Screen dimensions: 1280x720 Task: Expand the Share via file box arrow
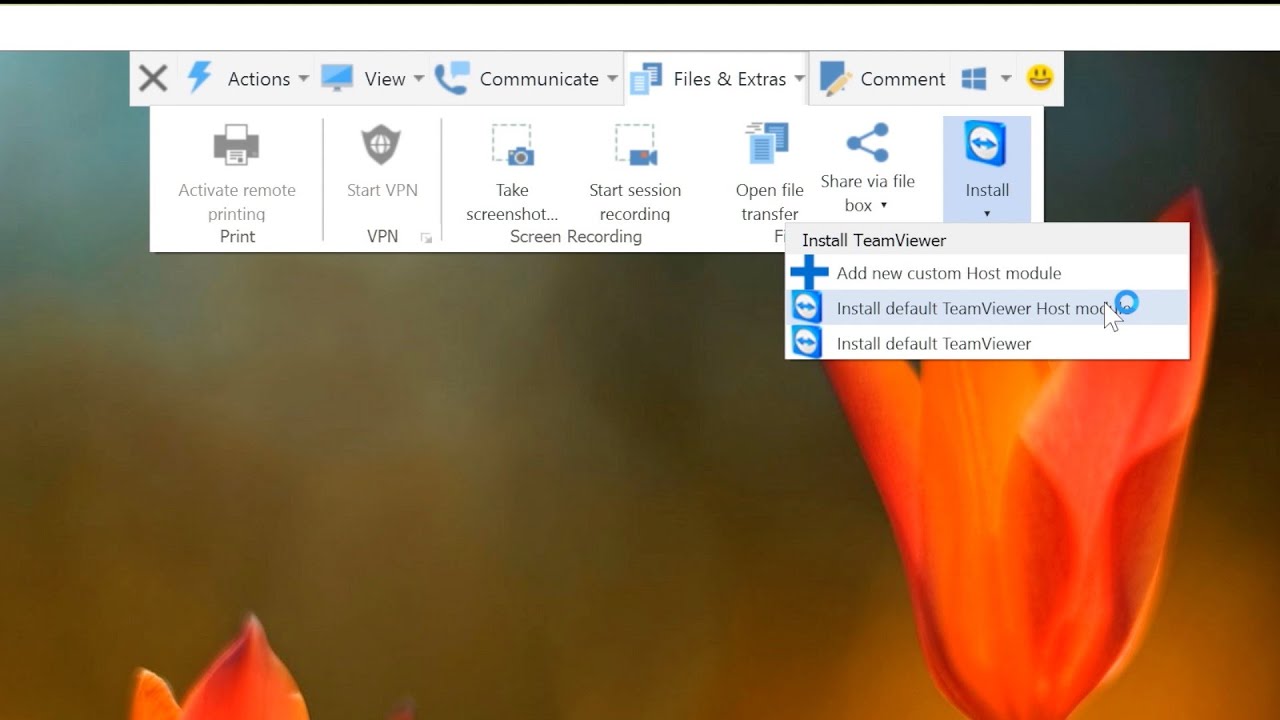884,206
